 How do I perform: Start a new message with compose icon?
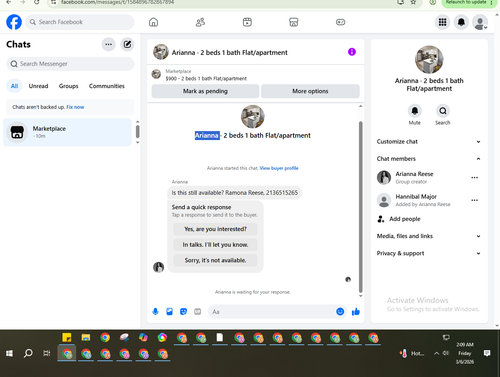point(127,44)
